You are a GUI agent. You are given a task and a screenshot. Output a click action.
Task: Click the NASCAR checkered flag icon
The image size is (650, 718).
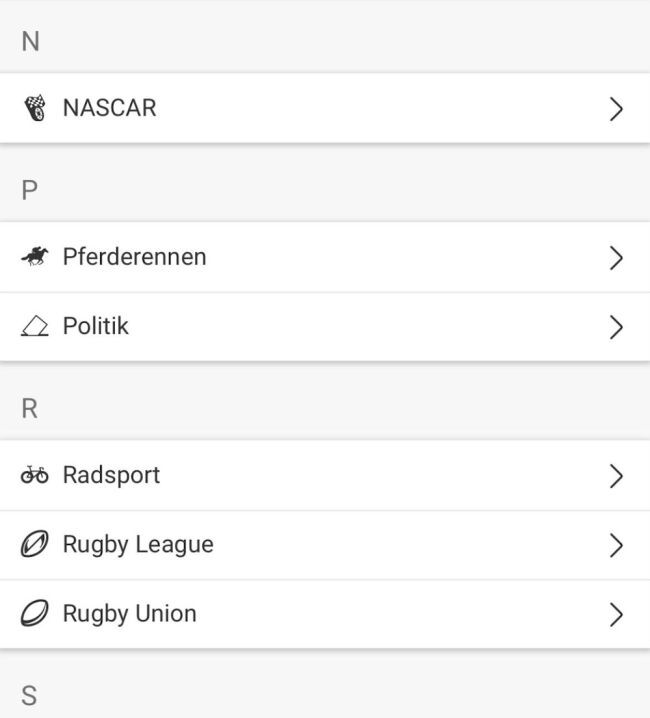pos(34,109)
